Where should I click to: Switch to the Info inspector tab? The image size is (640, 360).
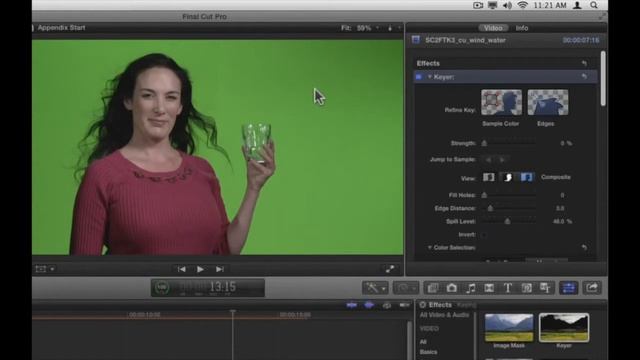click(x=522, y=28)
